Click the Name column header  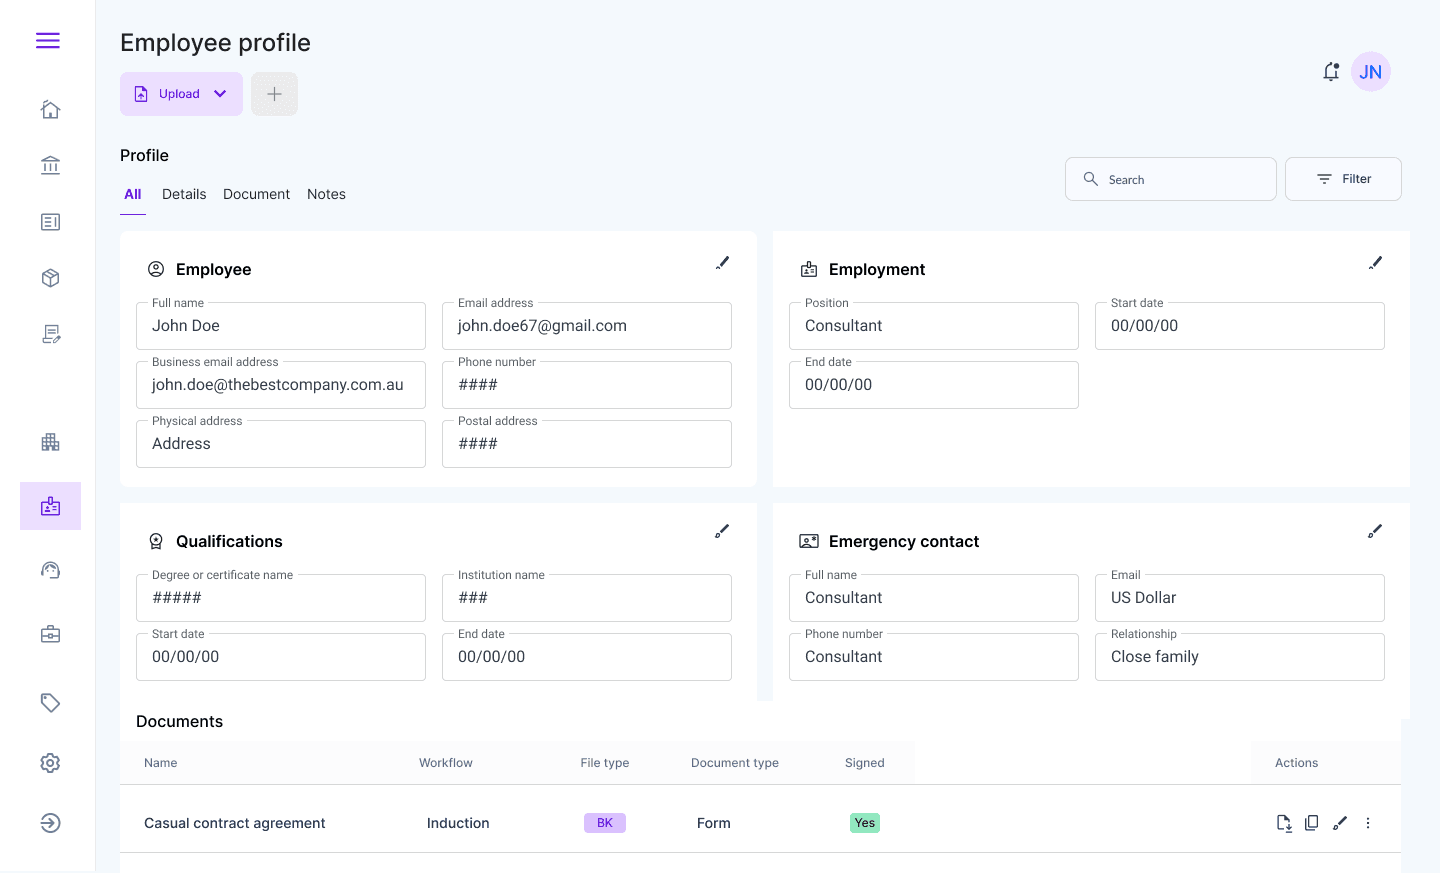click(x=160, y=763)
